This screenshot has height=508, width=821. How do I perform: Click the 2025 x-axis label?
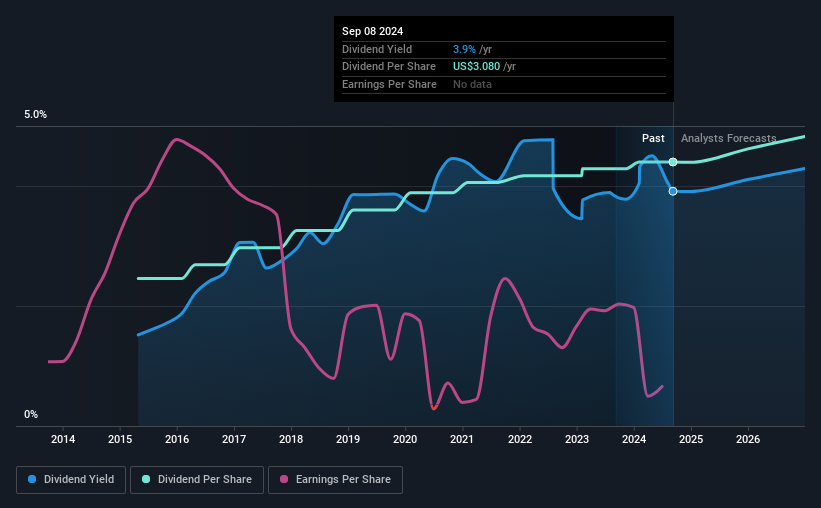coord(691,439)
